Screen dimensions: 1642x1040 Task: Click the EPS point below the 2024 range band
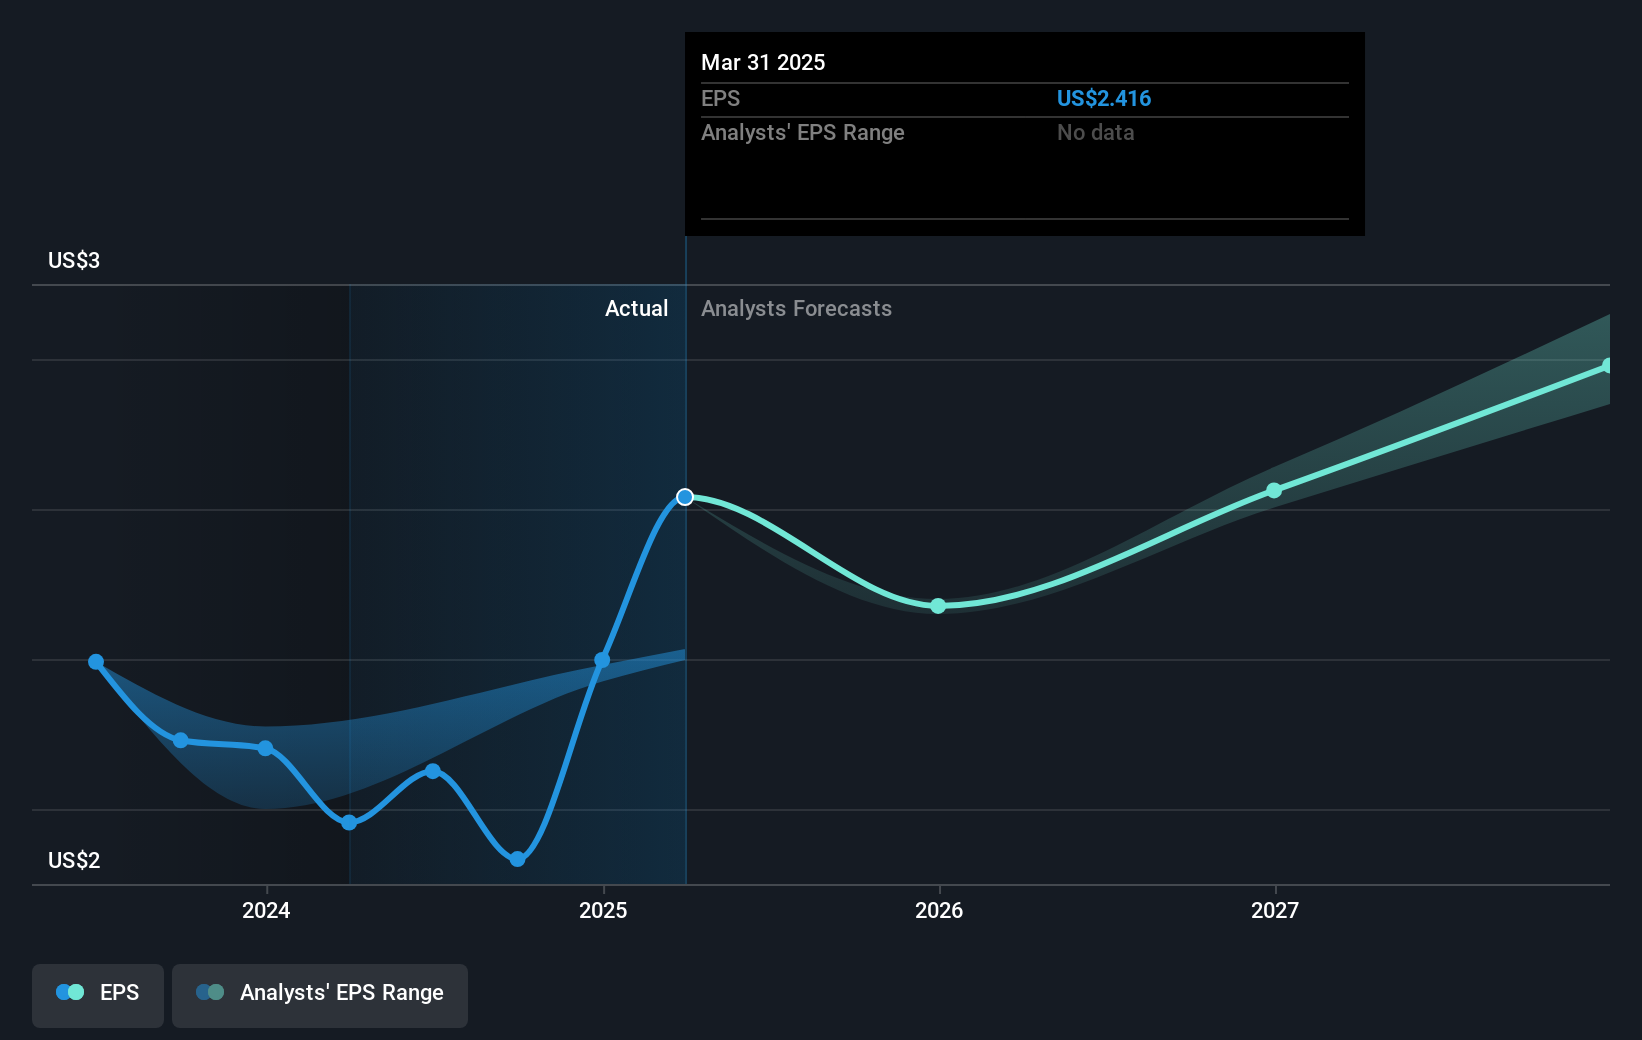[349, 823]
